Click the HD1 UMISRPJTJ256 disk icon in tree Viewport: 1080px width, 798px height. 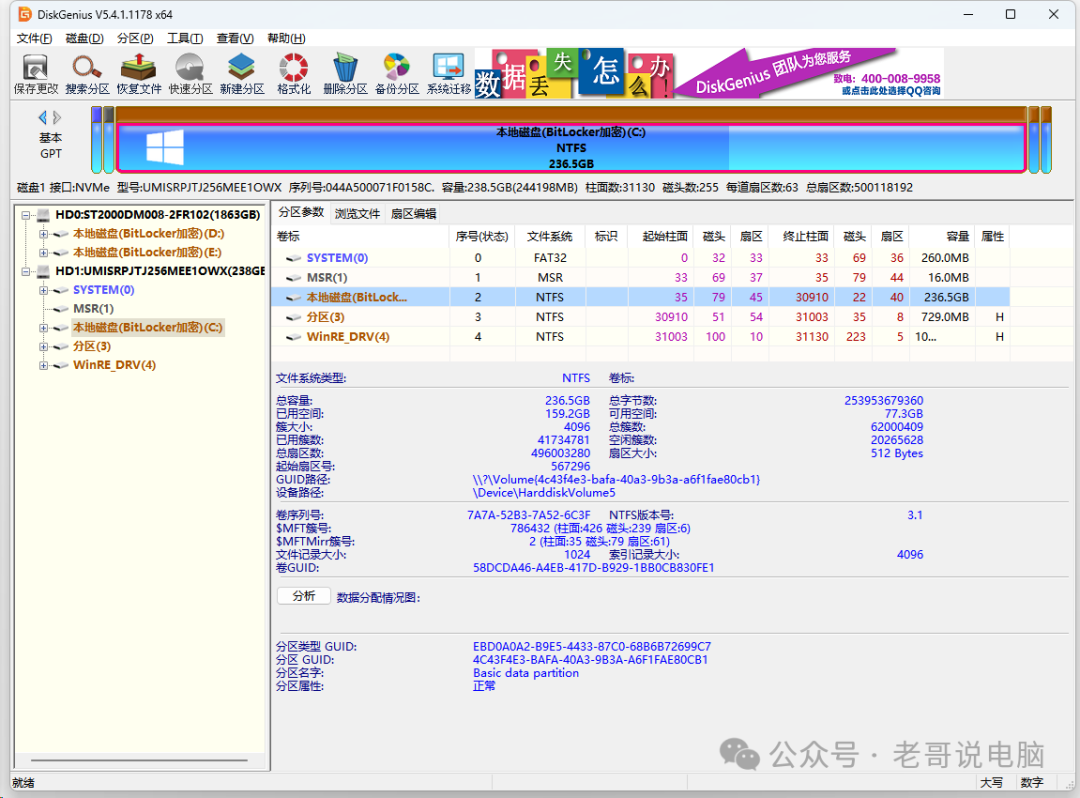(43, 271)
